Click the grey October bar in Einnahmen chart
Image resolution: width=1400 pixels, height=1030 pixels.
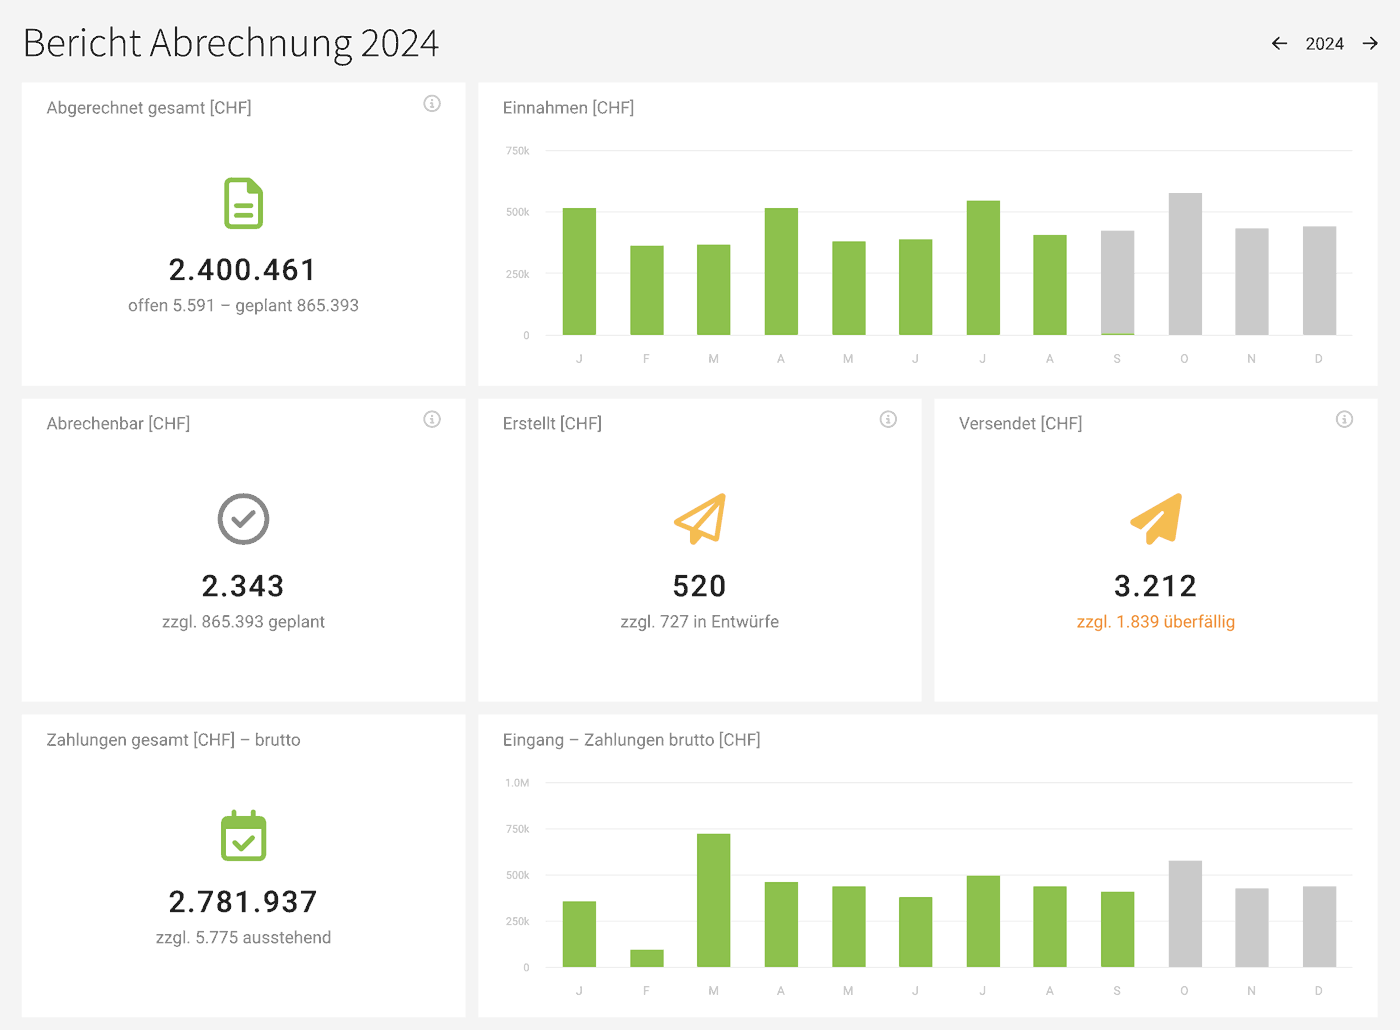pos(1185,264)
